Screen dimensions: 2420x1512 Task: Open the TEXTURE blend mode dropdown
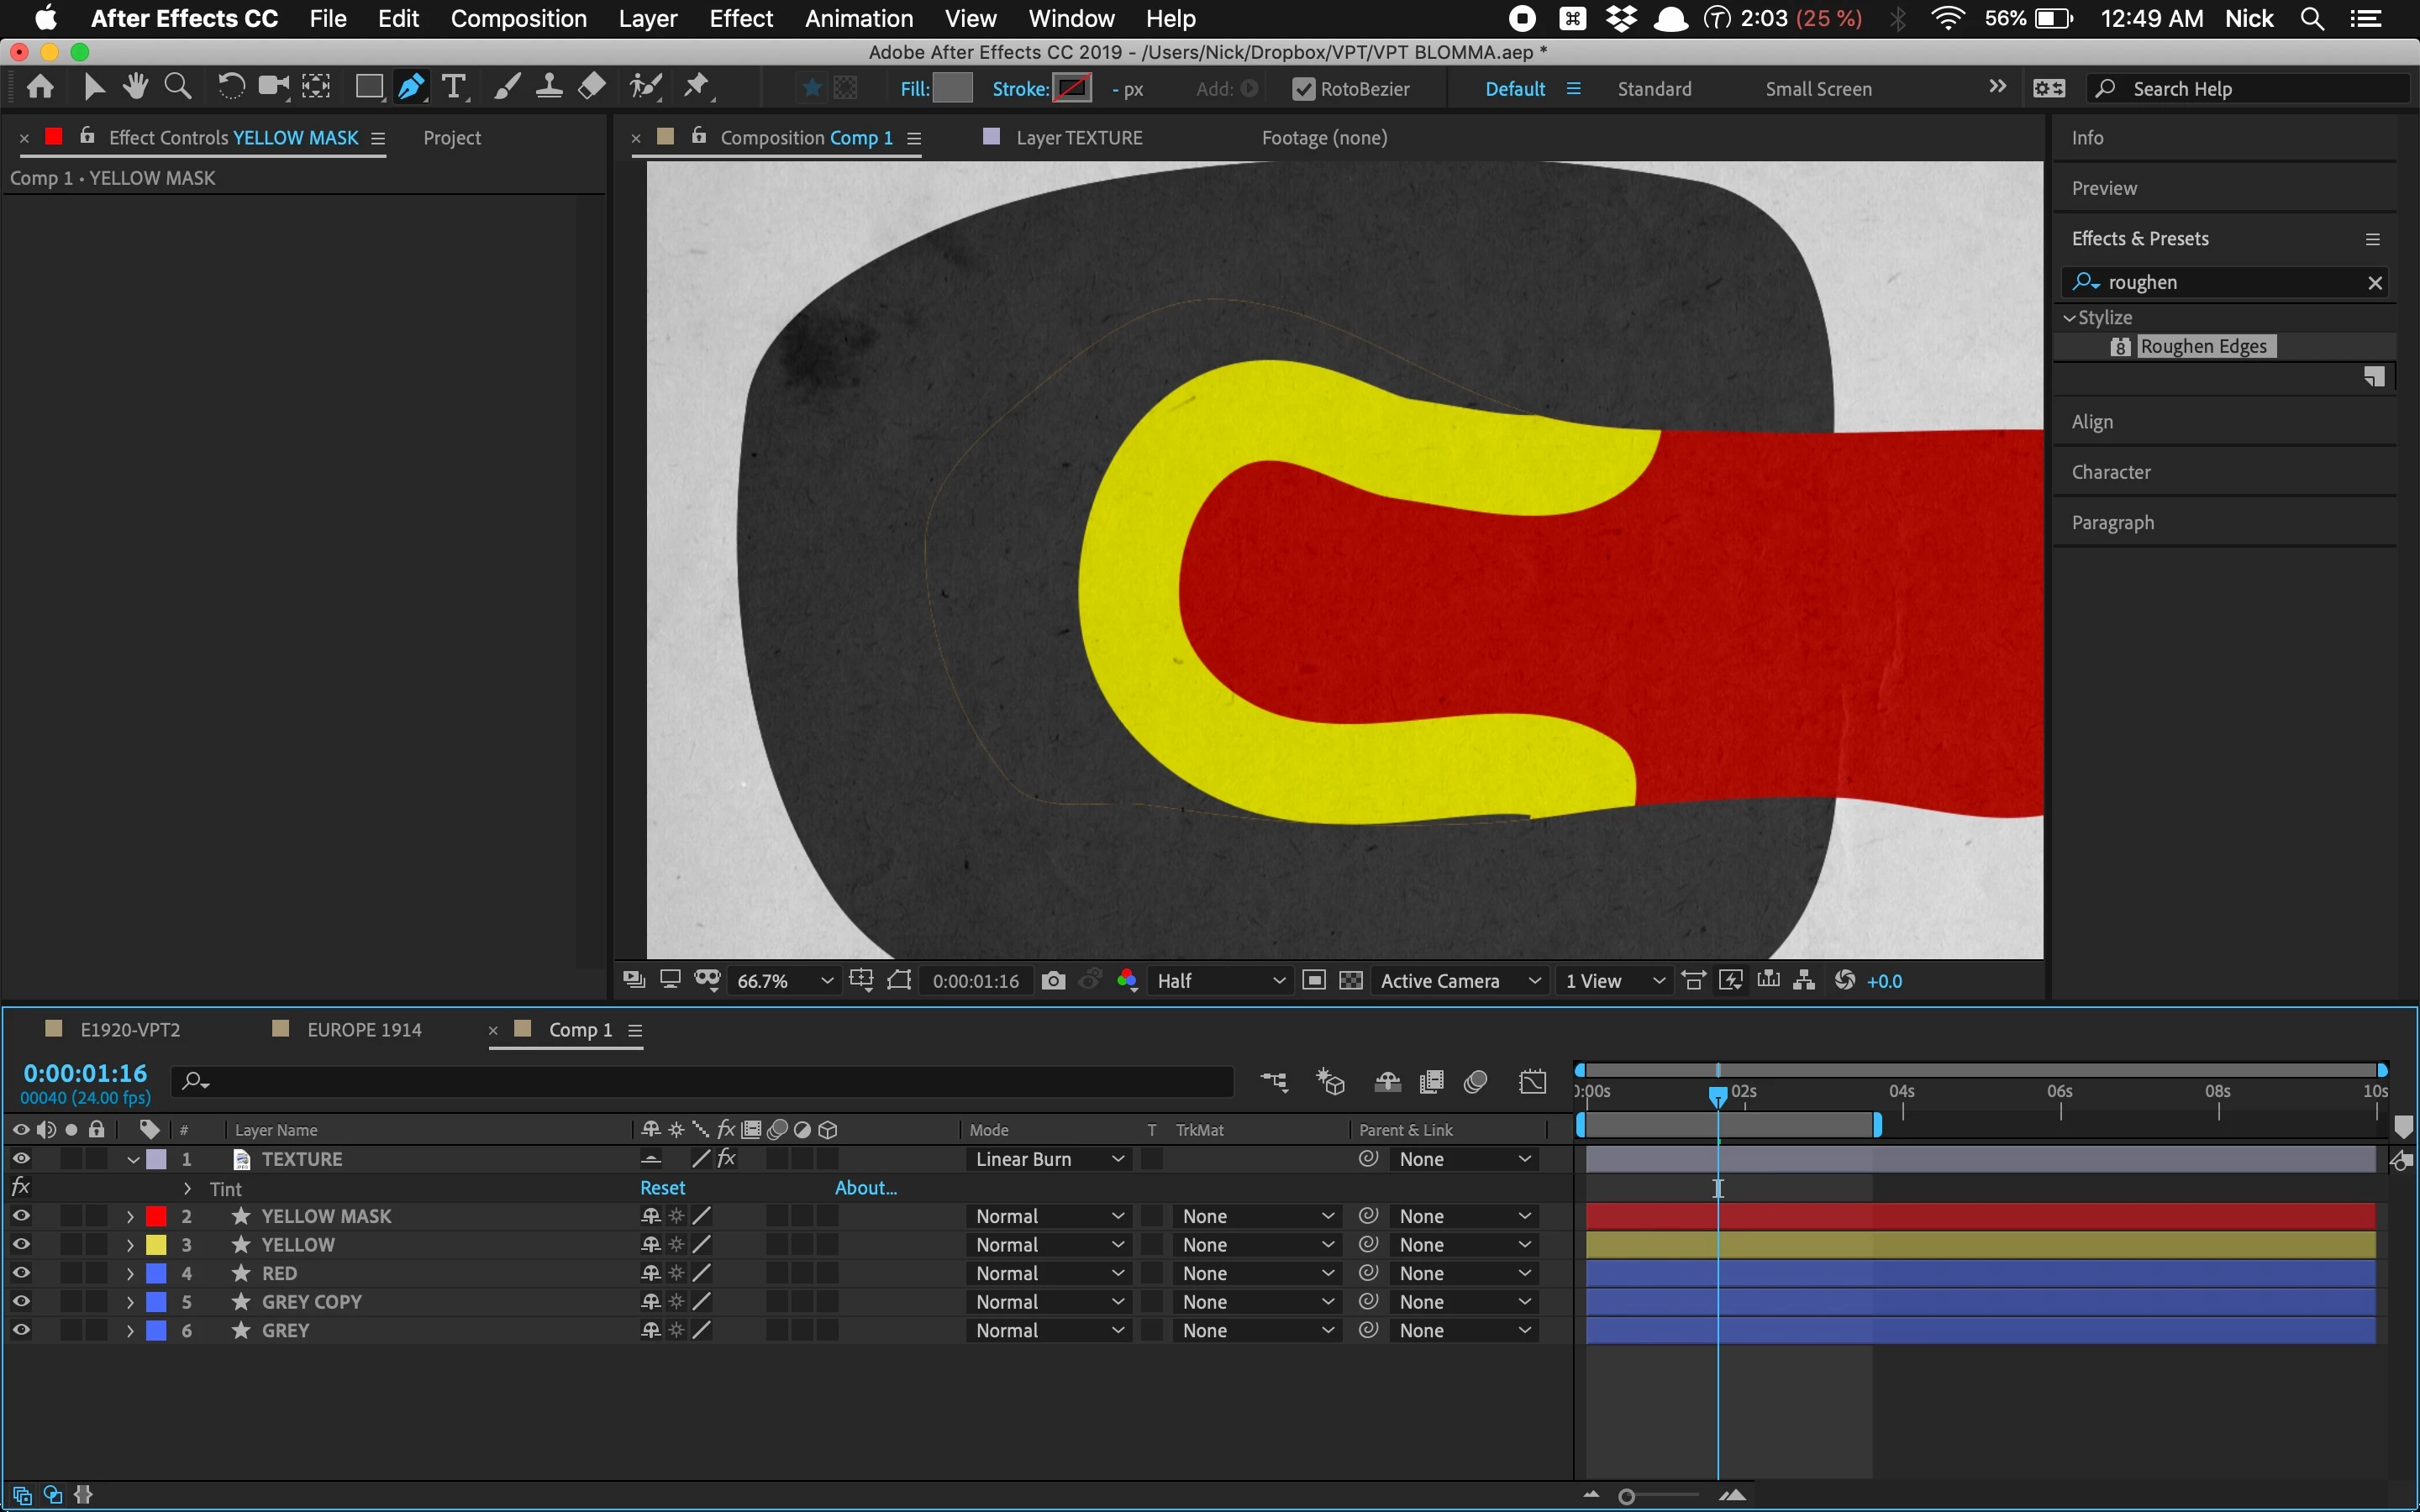1048,1159
